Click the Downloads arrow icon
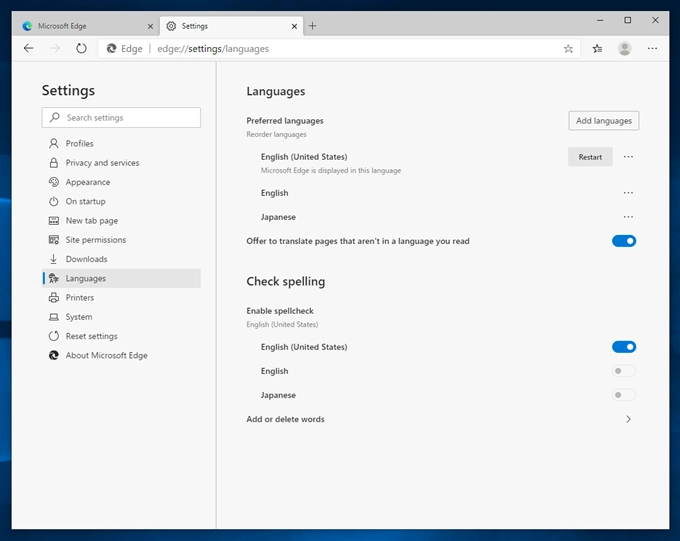This screenshot has width=680, height=541. [53, 259]
